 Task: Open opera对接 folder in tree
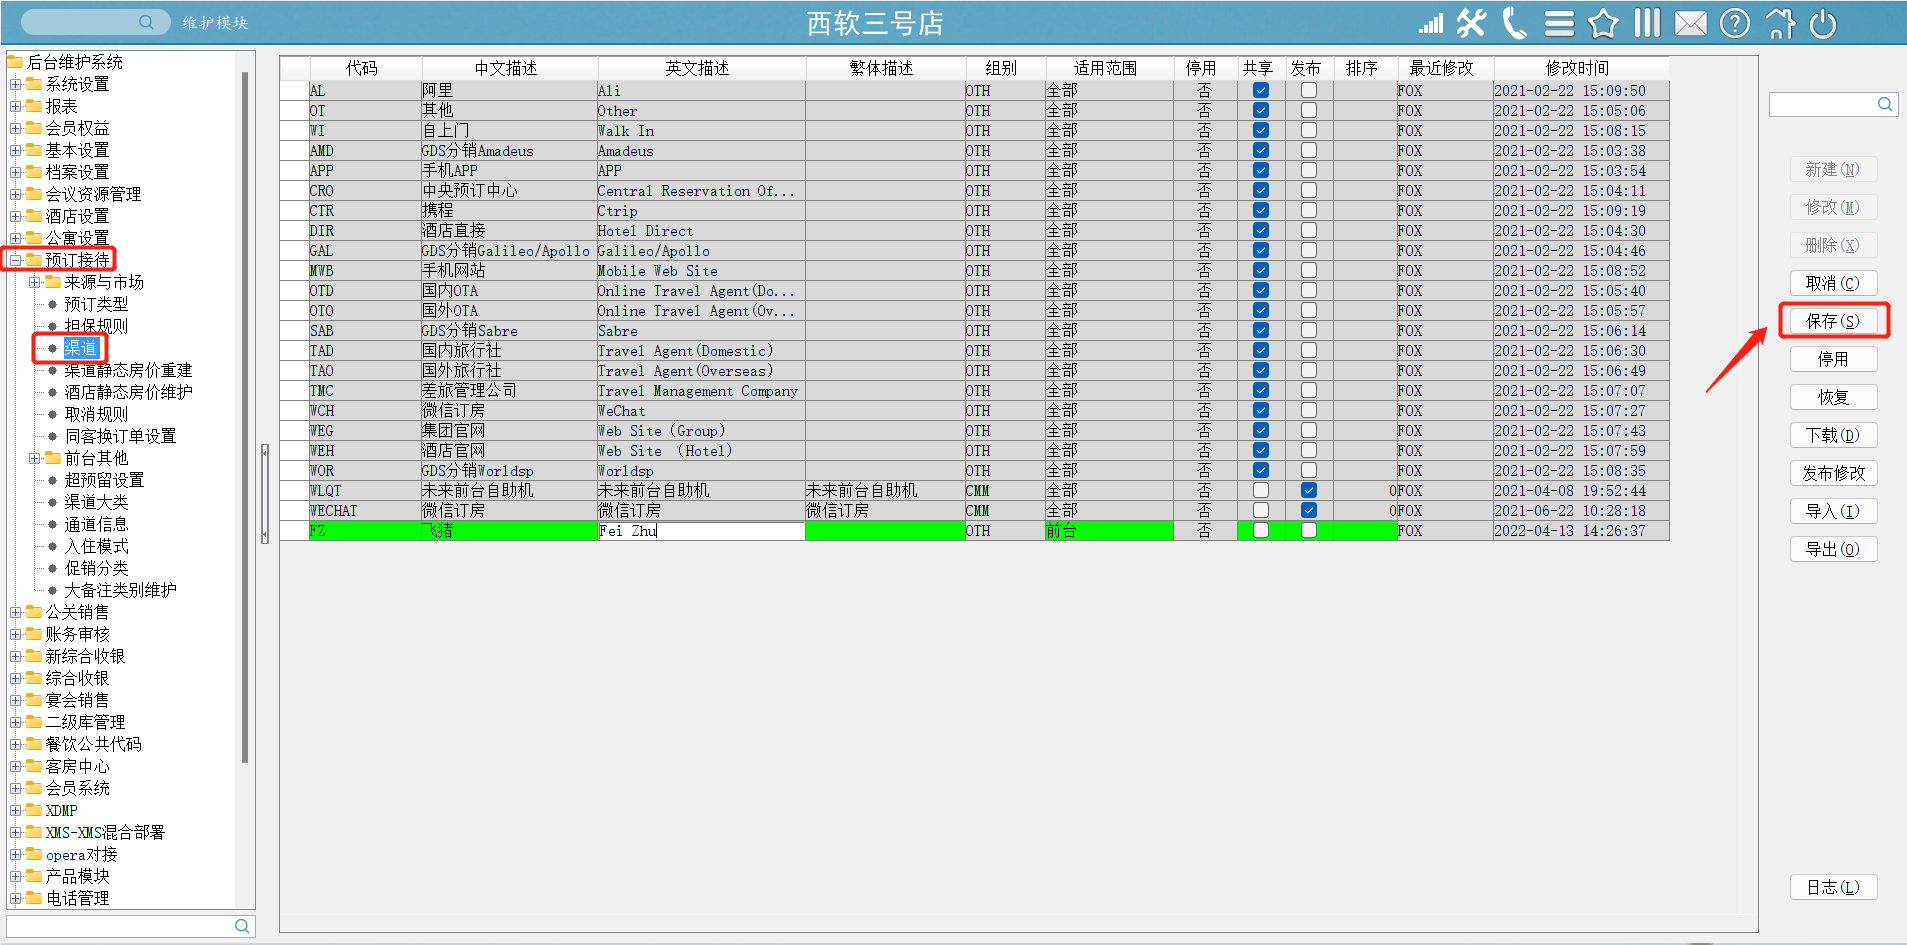[81, 854]
